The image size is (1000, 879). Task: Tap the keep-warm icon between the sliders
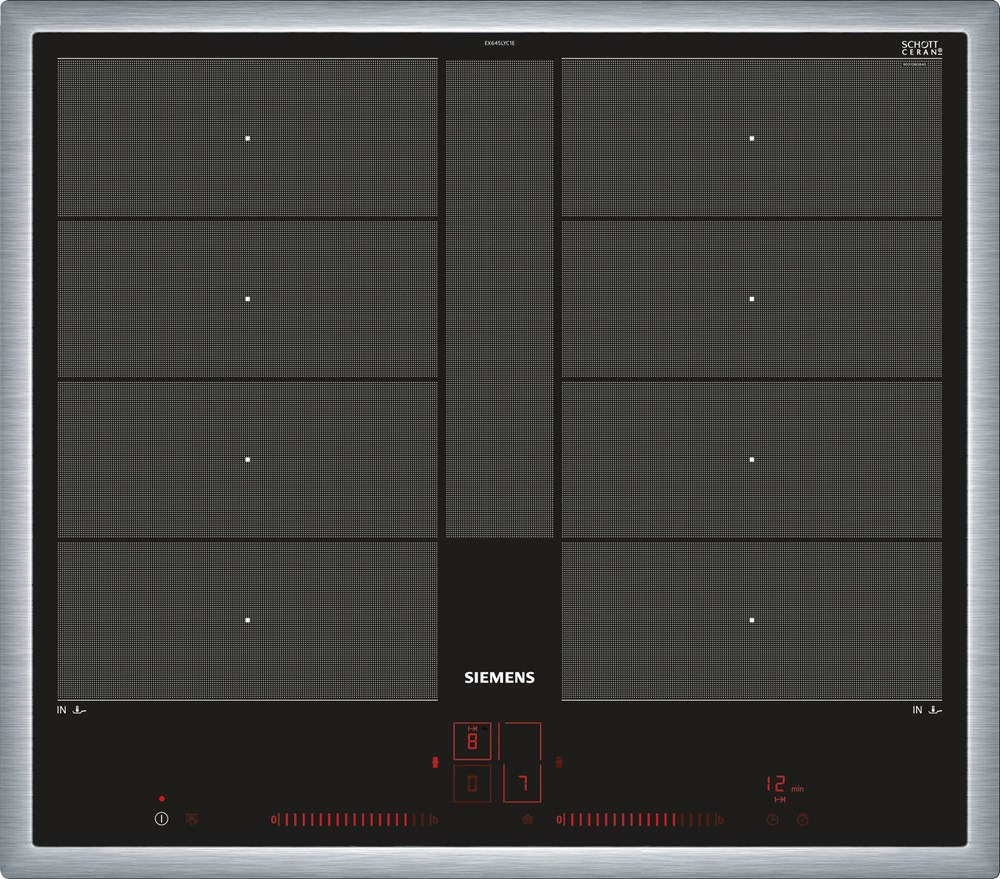click(x=527, y=820)
